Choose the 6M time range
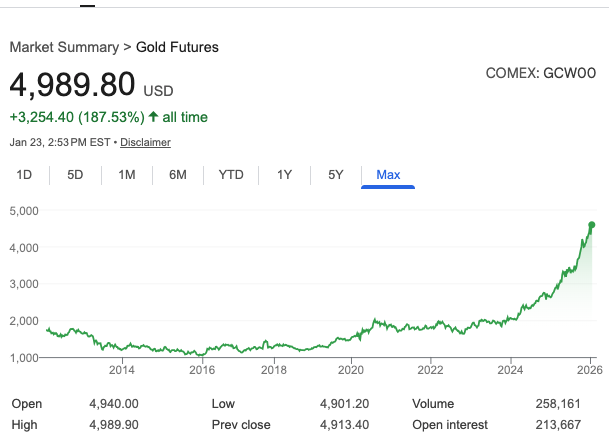 [178, 175]
